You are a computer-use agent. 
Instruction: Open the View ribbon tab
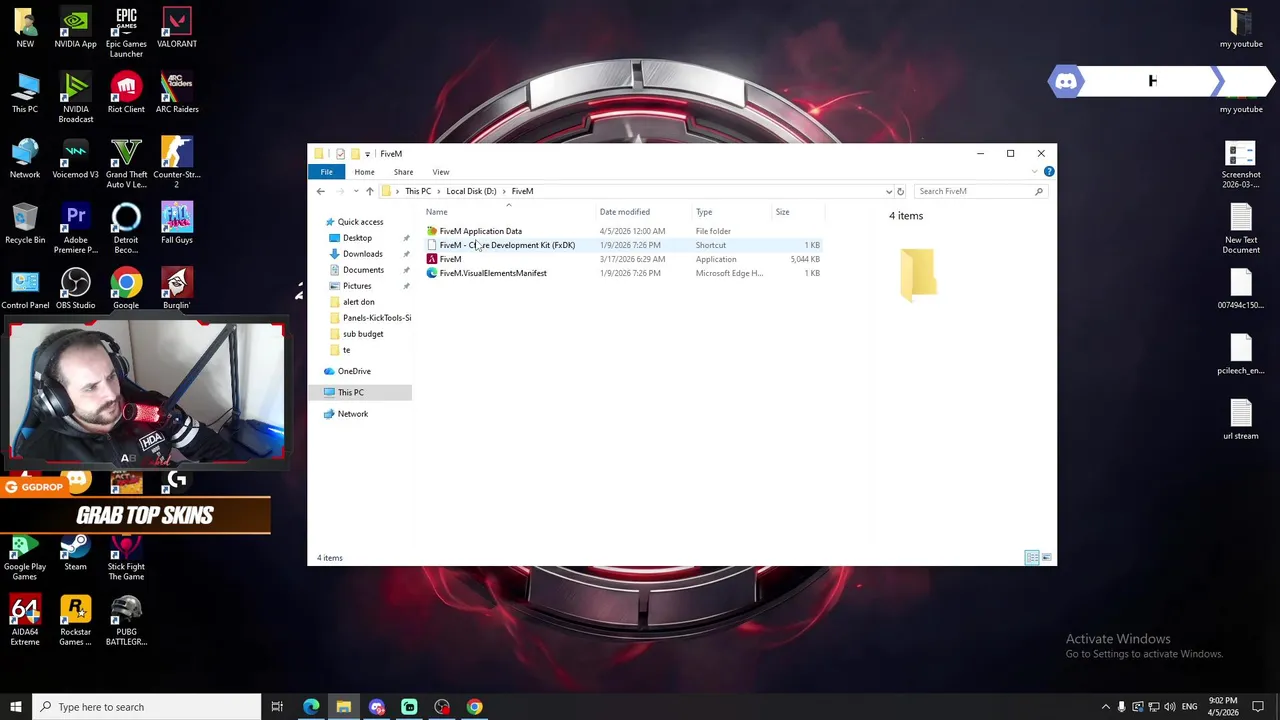[441, 172]
